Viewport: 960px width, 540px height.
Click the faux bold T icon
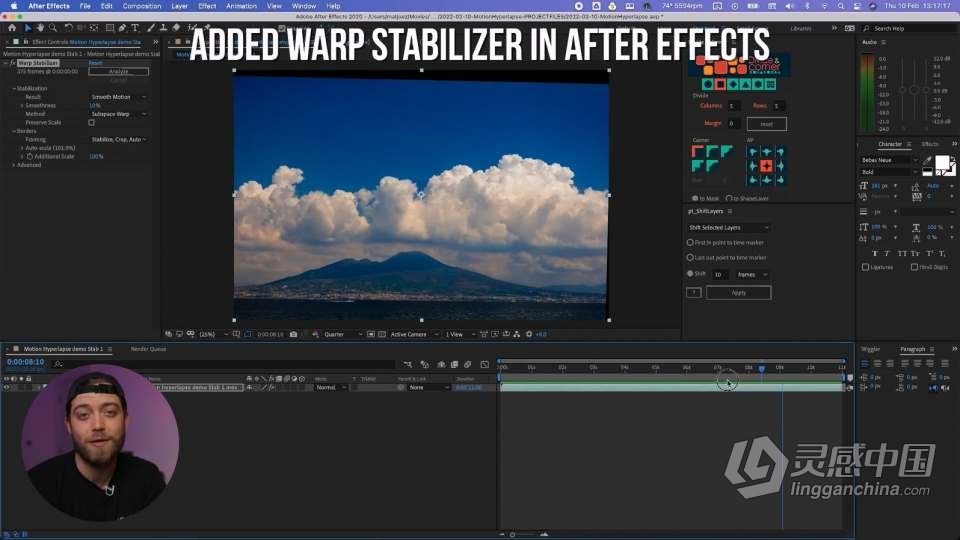tap(875, 253)
